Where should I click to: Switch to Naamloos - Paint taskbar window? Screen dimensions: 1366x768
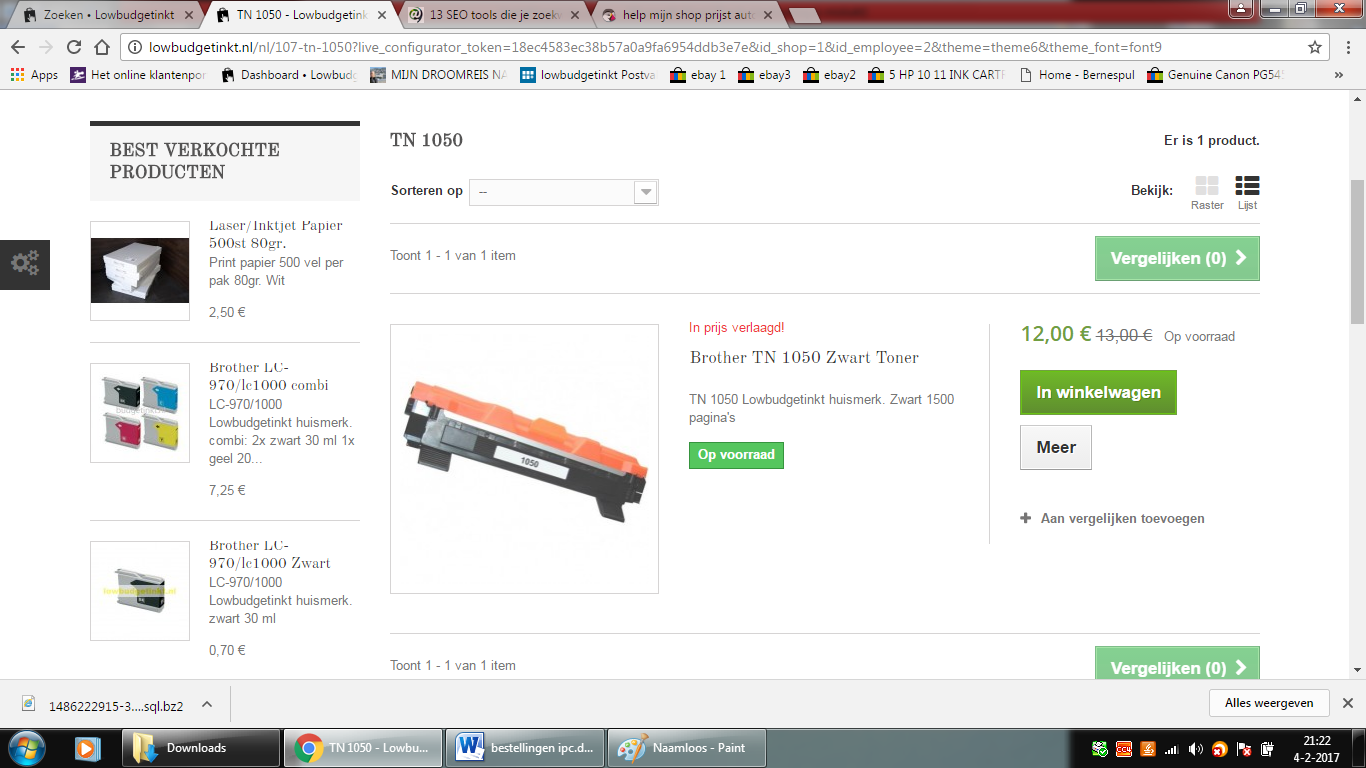[687, 747]
